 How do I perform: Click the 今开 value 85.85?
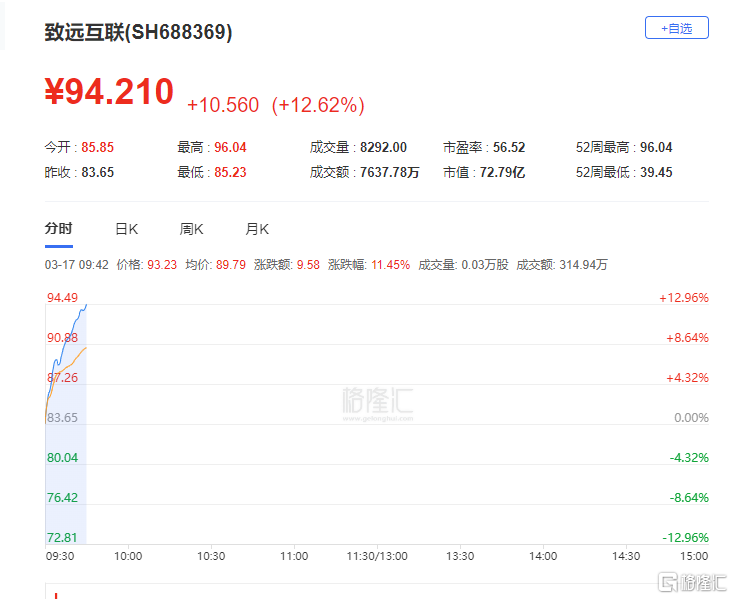click(x=98, y=147)
